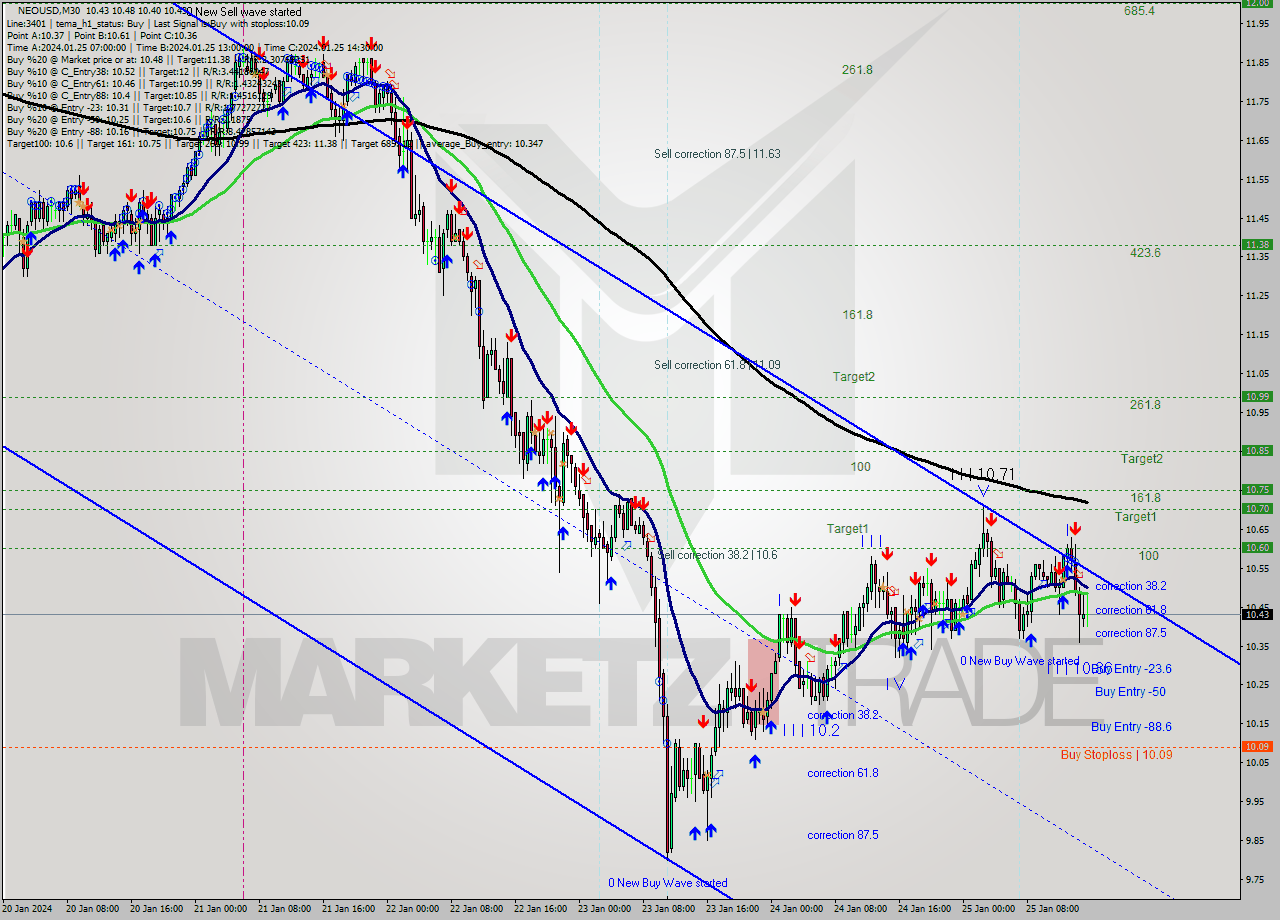Image resolution: width=1280 pixels, height=920 pixels.
Task: Click the 'Target100: 10.6' summary line
Action: click(38, 143)
